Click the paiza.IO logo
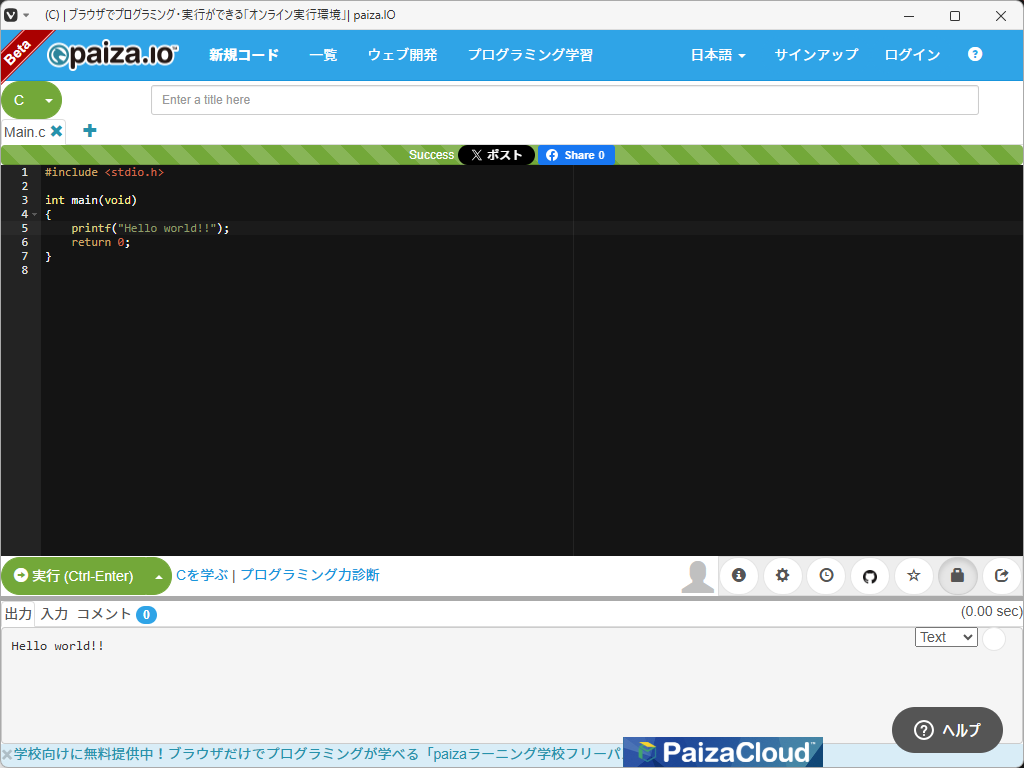The width and height of the screenshot is (1024, 768). [x=112, y=55]
